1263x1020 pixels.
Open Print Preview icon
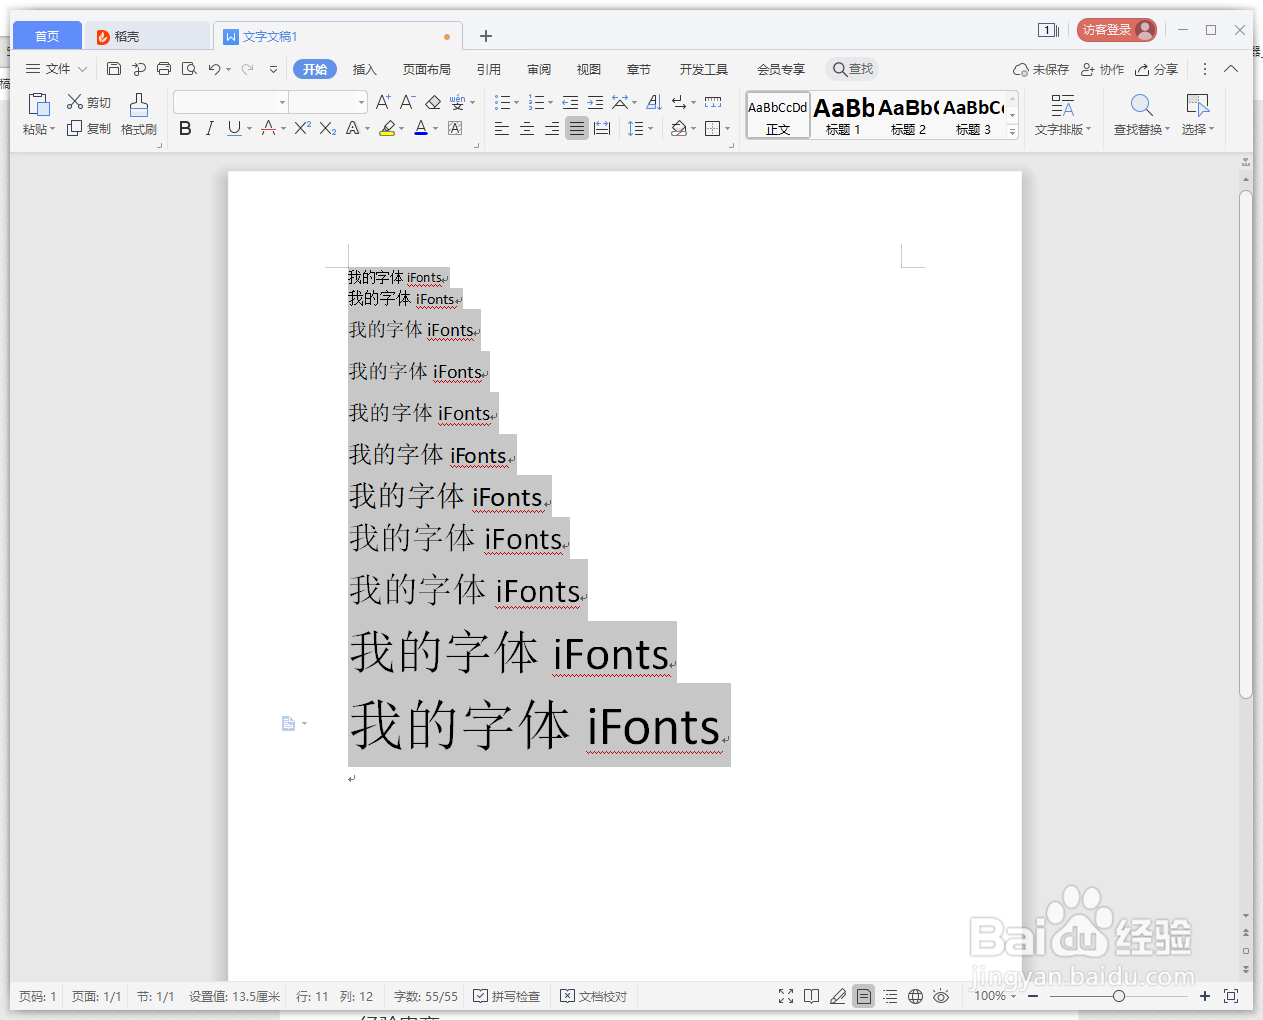(189, 69)
